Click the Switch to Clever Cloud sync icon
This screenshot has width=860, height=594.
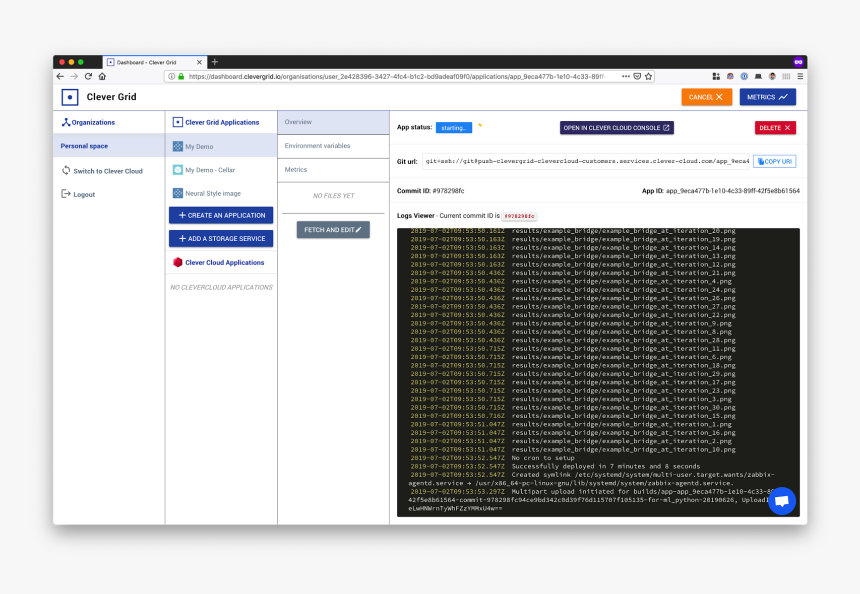[66, 171]
